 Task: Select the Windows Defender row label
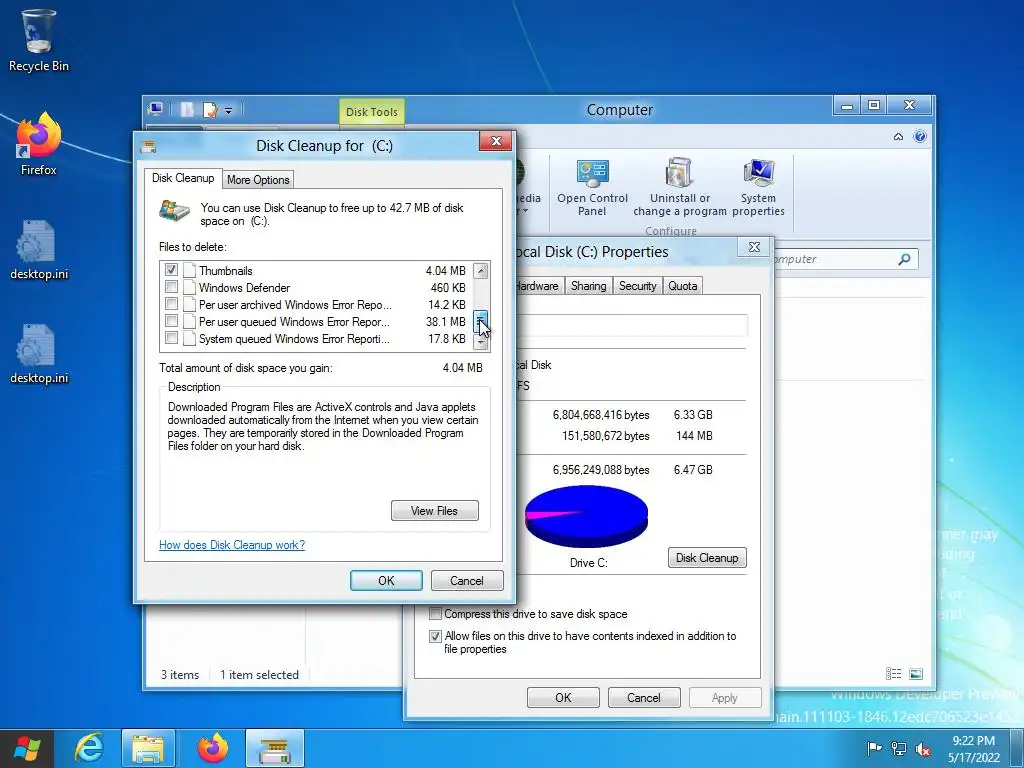point(244,287)
